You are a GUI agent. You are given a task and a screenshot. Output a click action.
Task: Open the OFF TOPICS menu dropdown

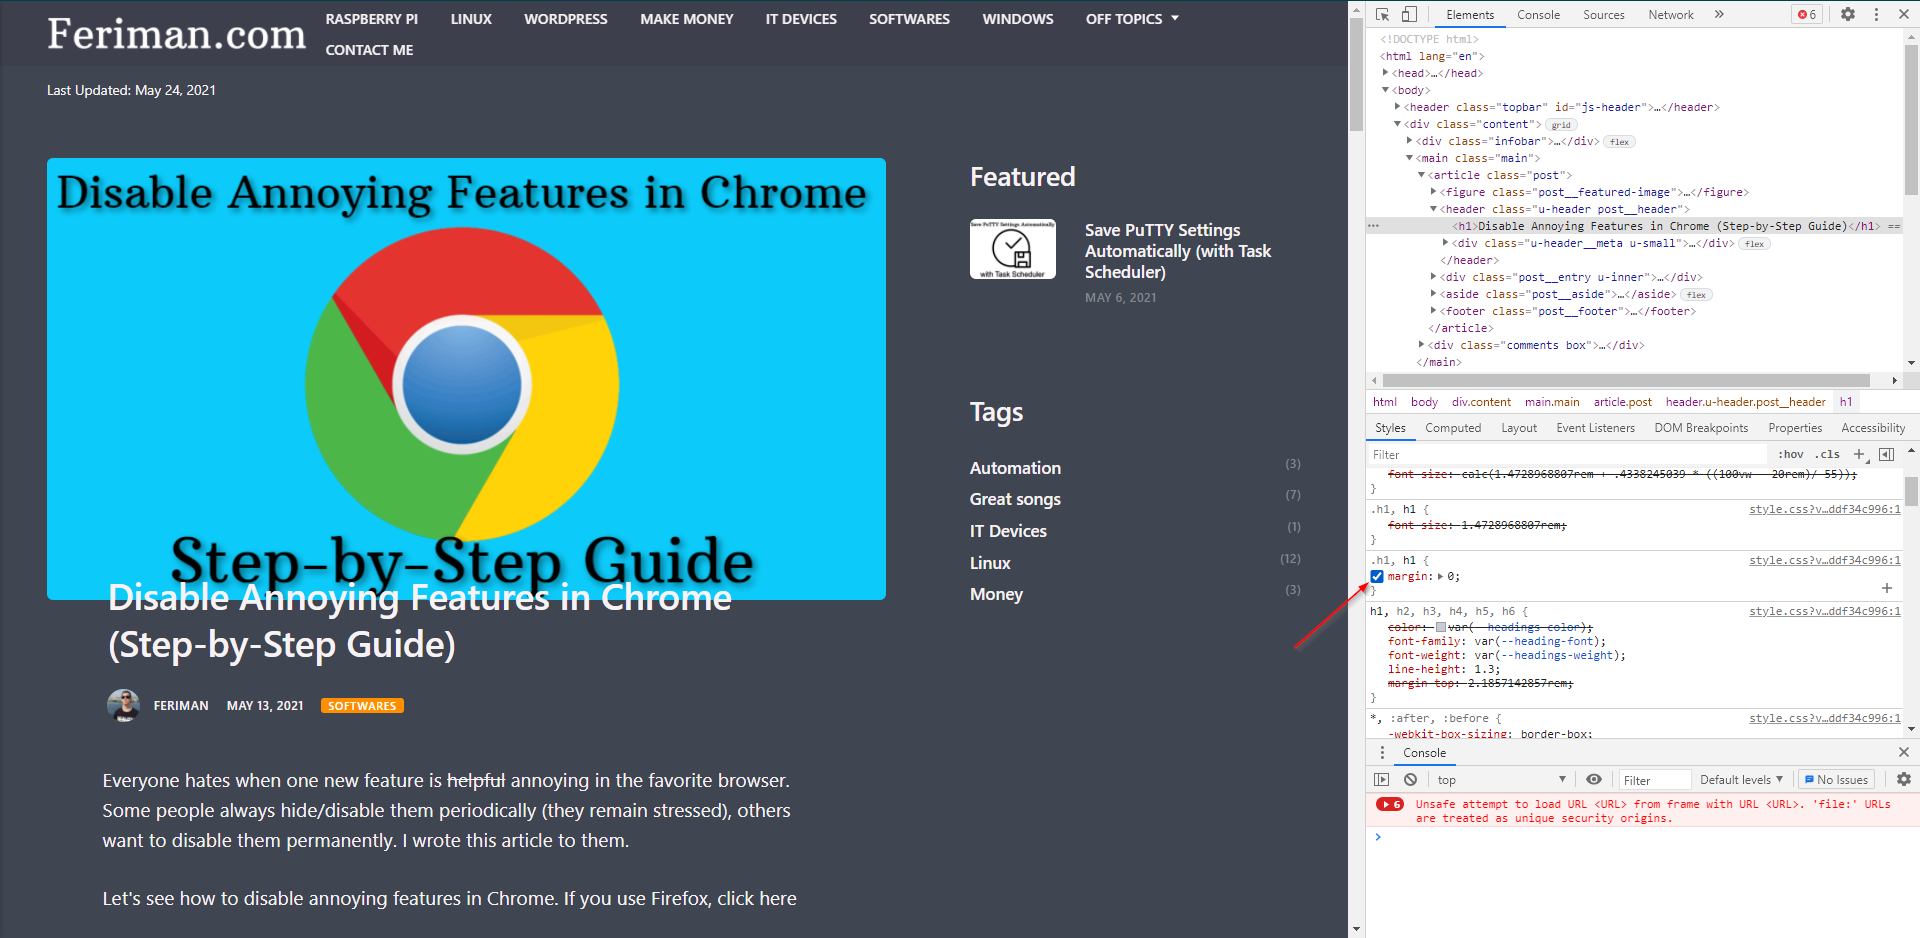pos(1132,19)
